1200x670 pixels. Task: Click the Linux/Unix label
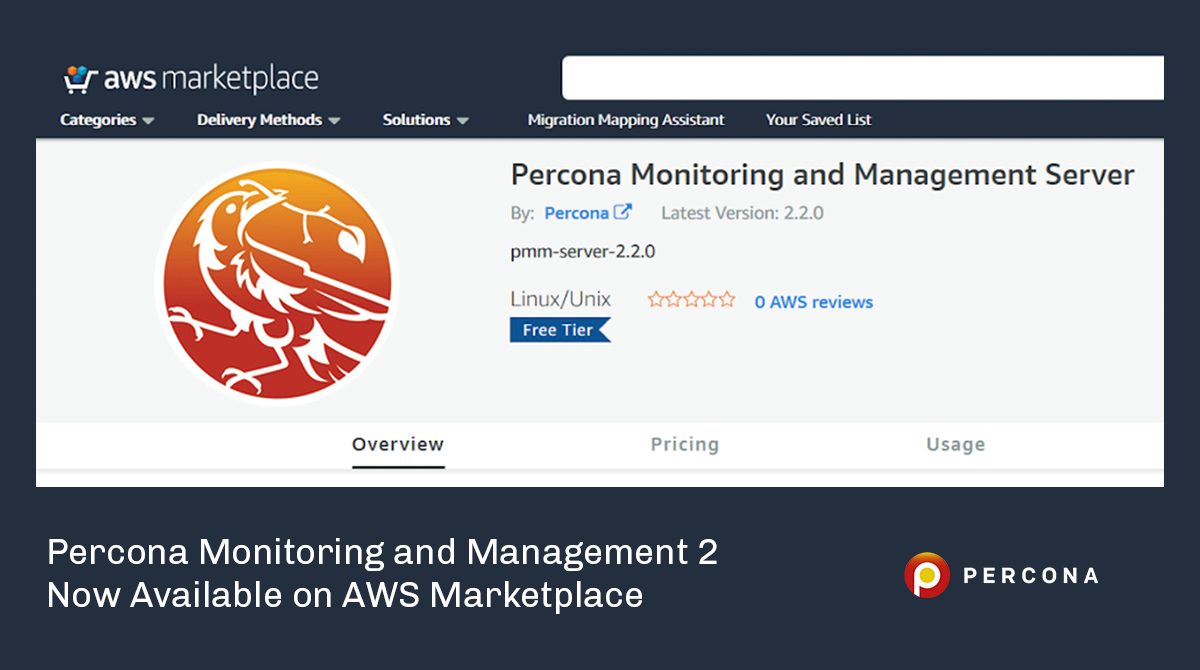pos(561,299)
